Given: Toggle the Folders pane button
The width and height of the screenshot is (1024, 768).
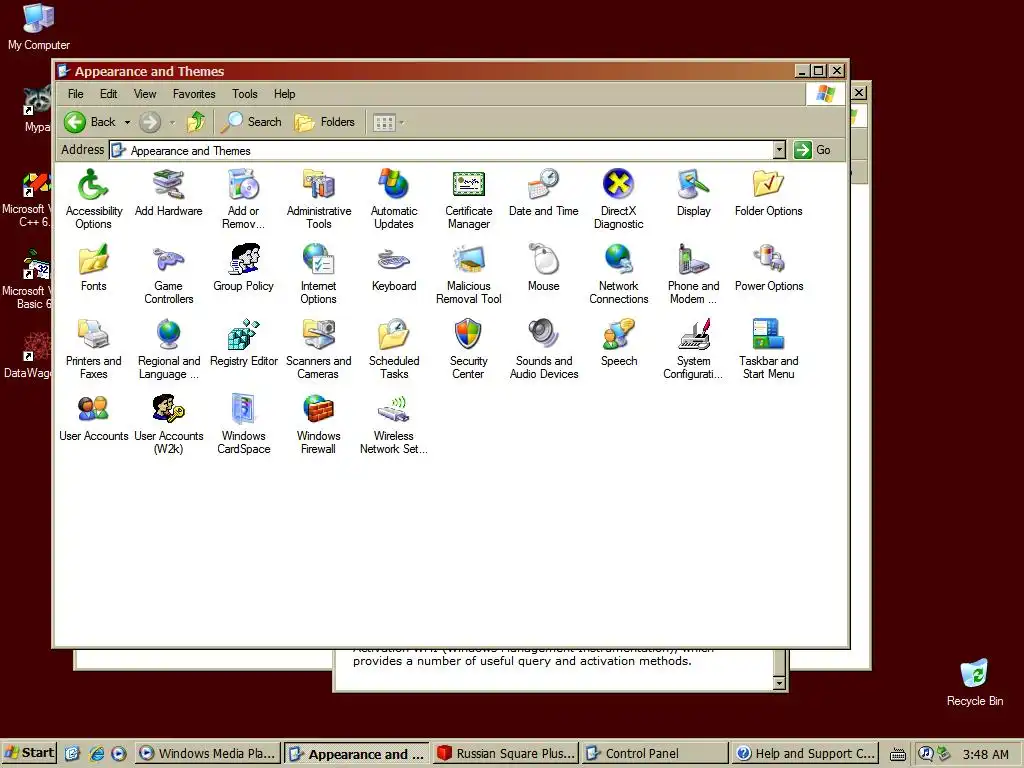Looking at the screenshot, I should click(325, 122).
